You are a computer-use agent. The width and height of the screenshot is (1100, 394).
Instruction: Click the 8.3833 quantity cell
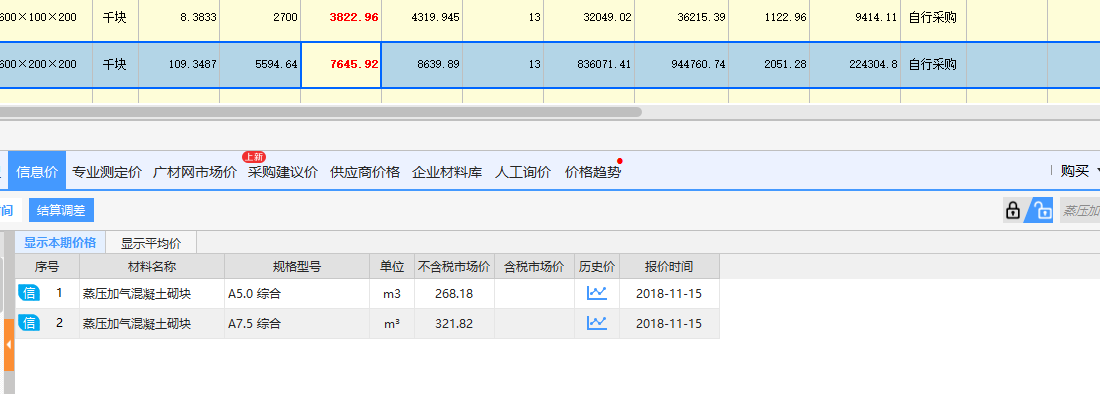(179, 18)
